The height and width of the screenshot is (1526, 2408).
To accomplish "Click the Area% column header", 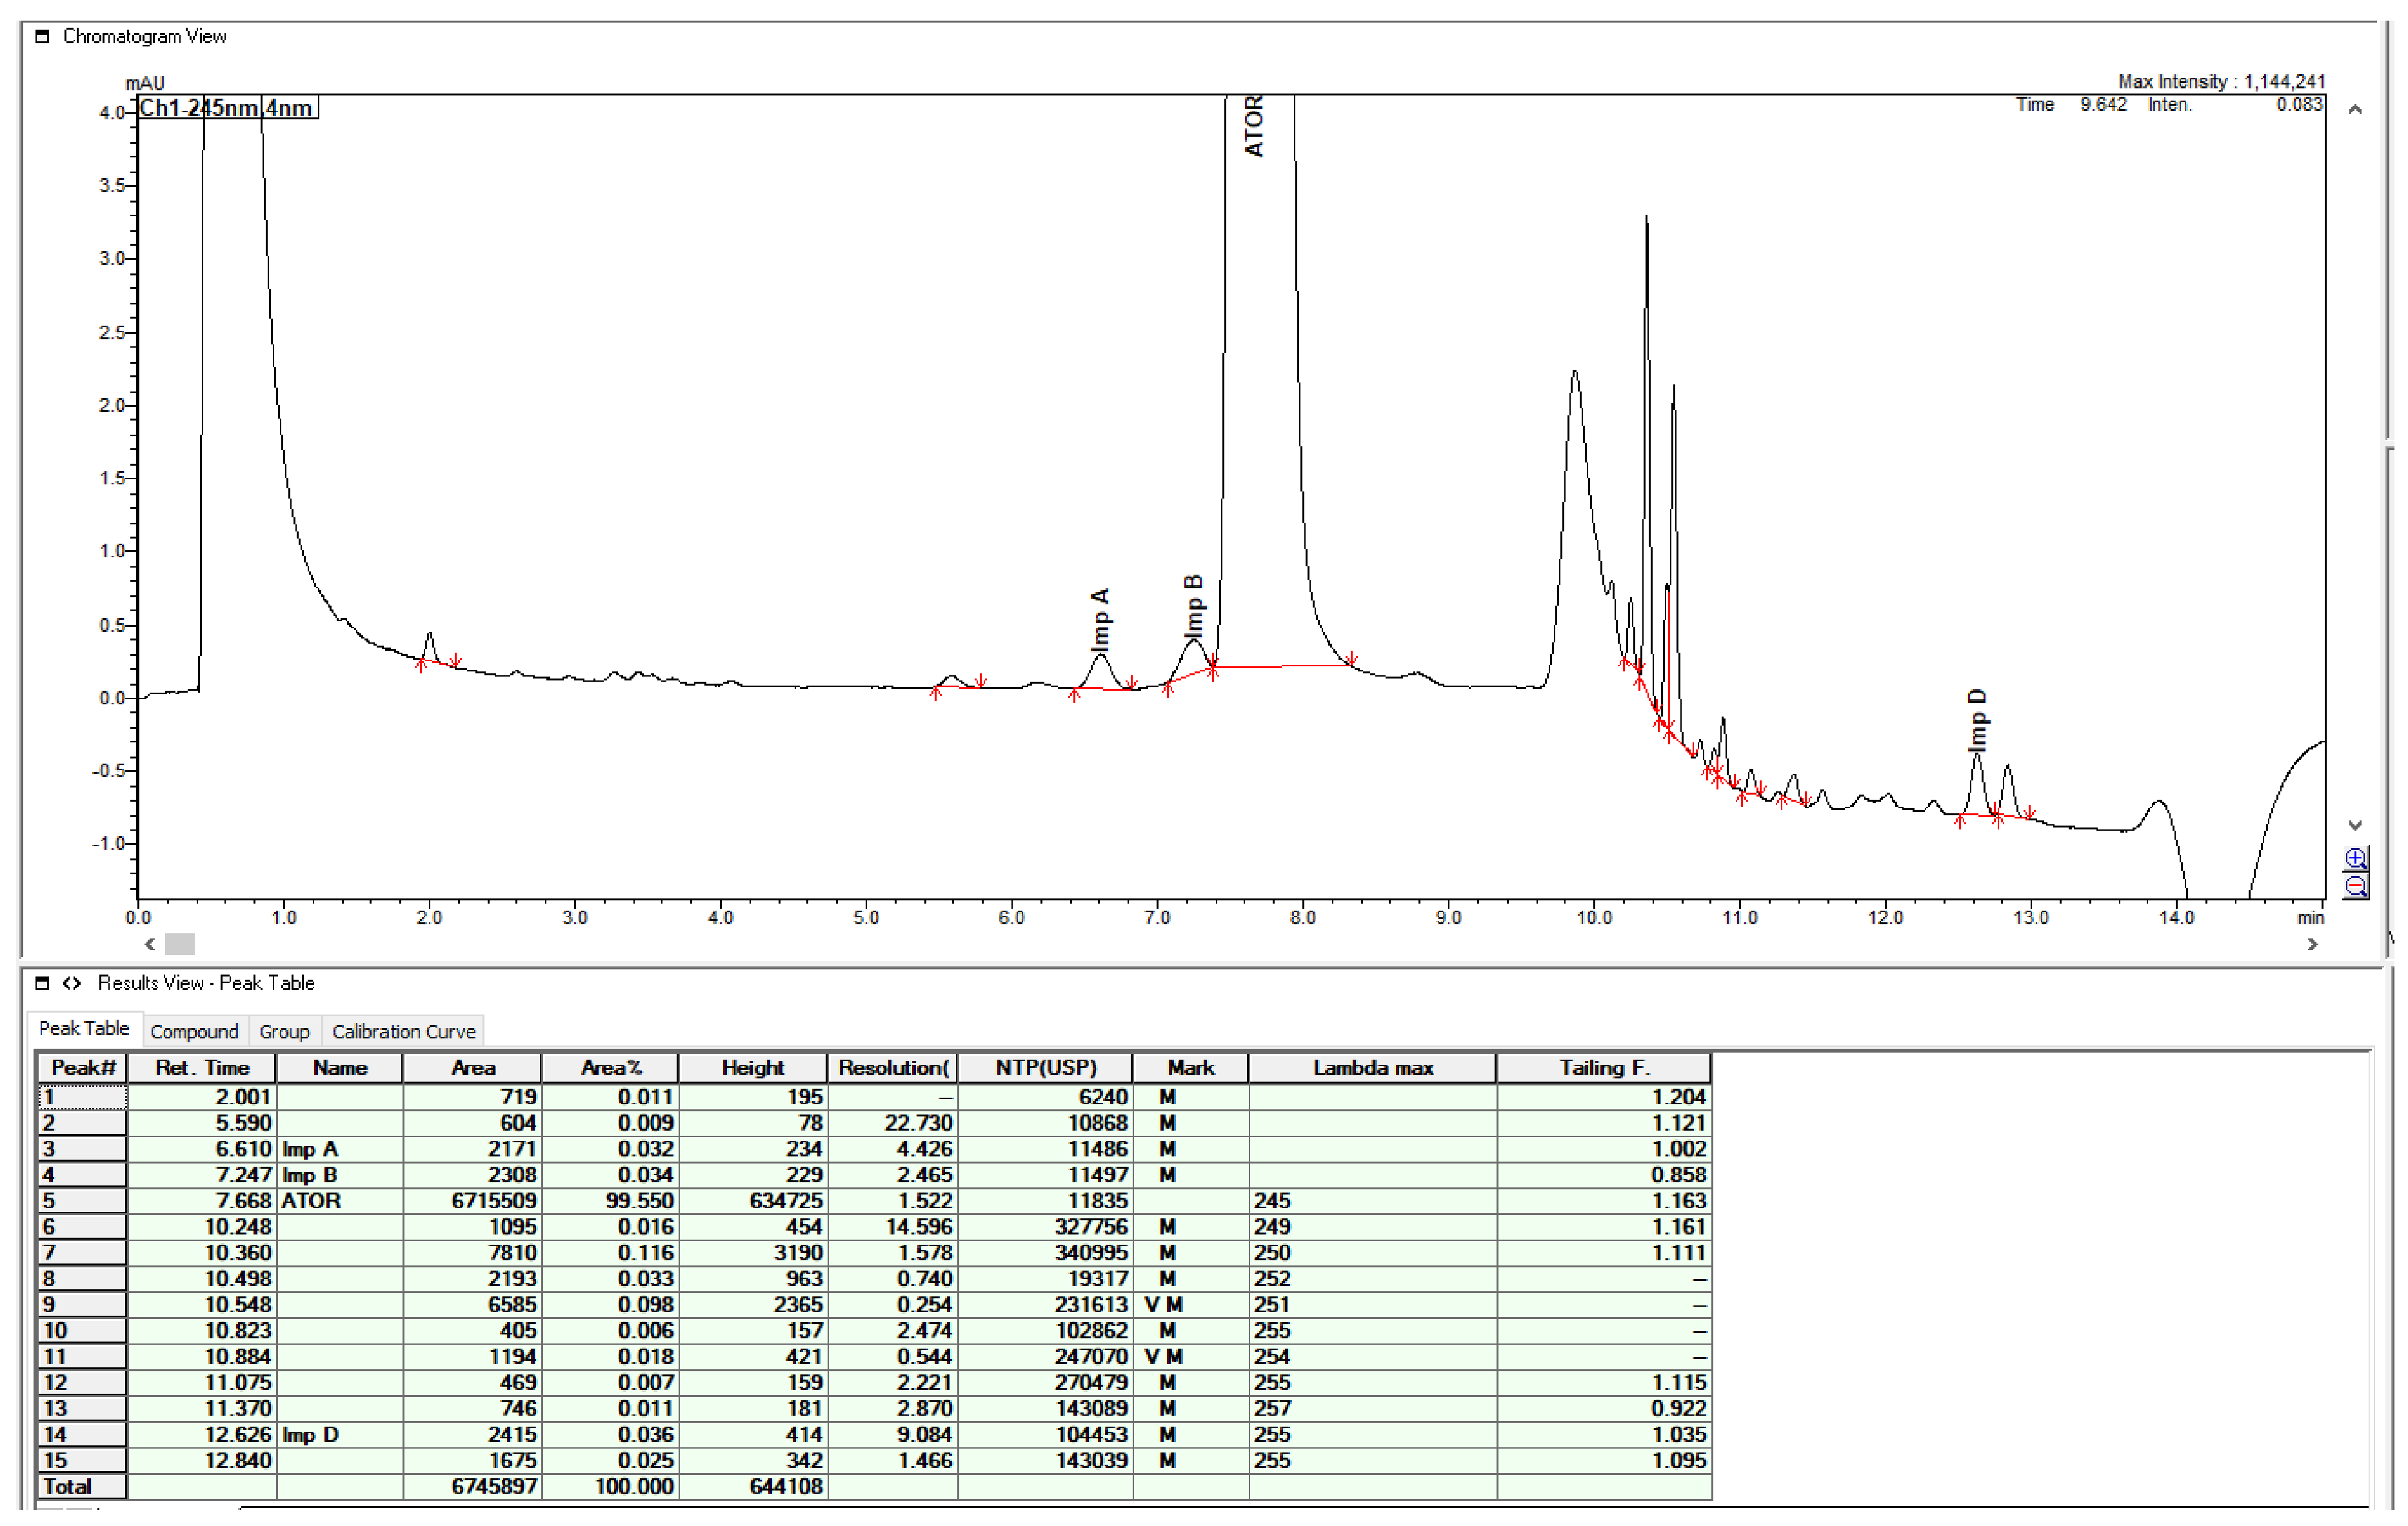I will click(610, 1068).
